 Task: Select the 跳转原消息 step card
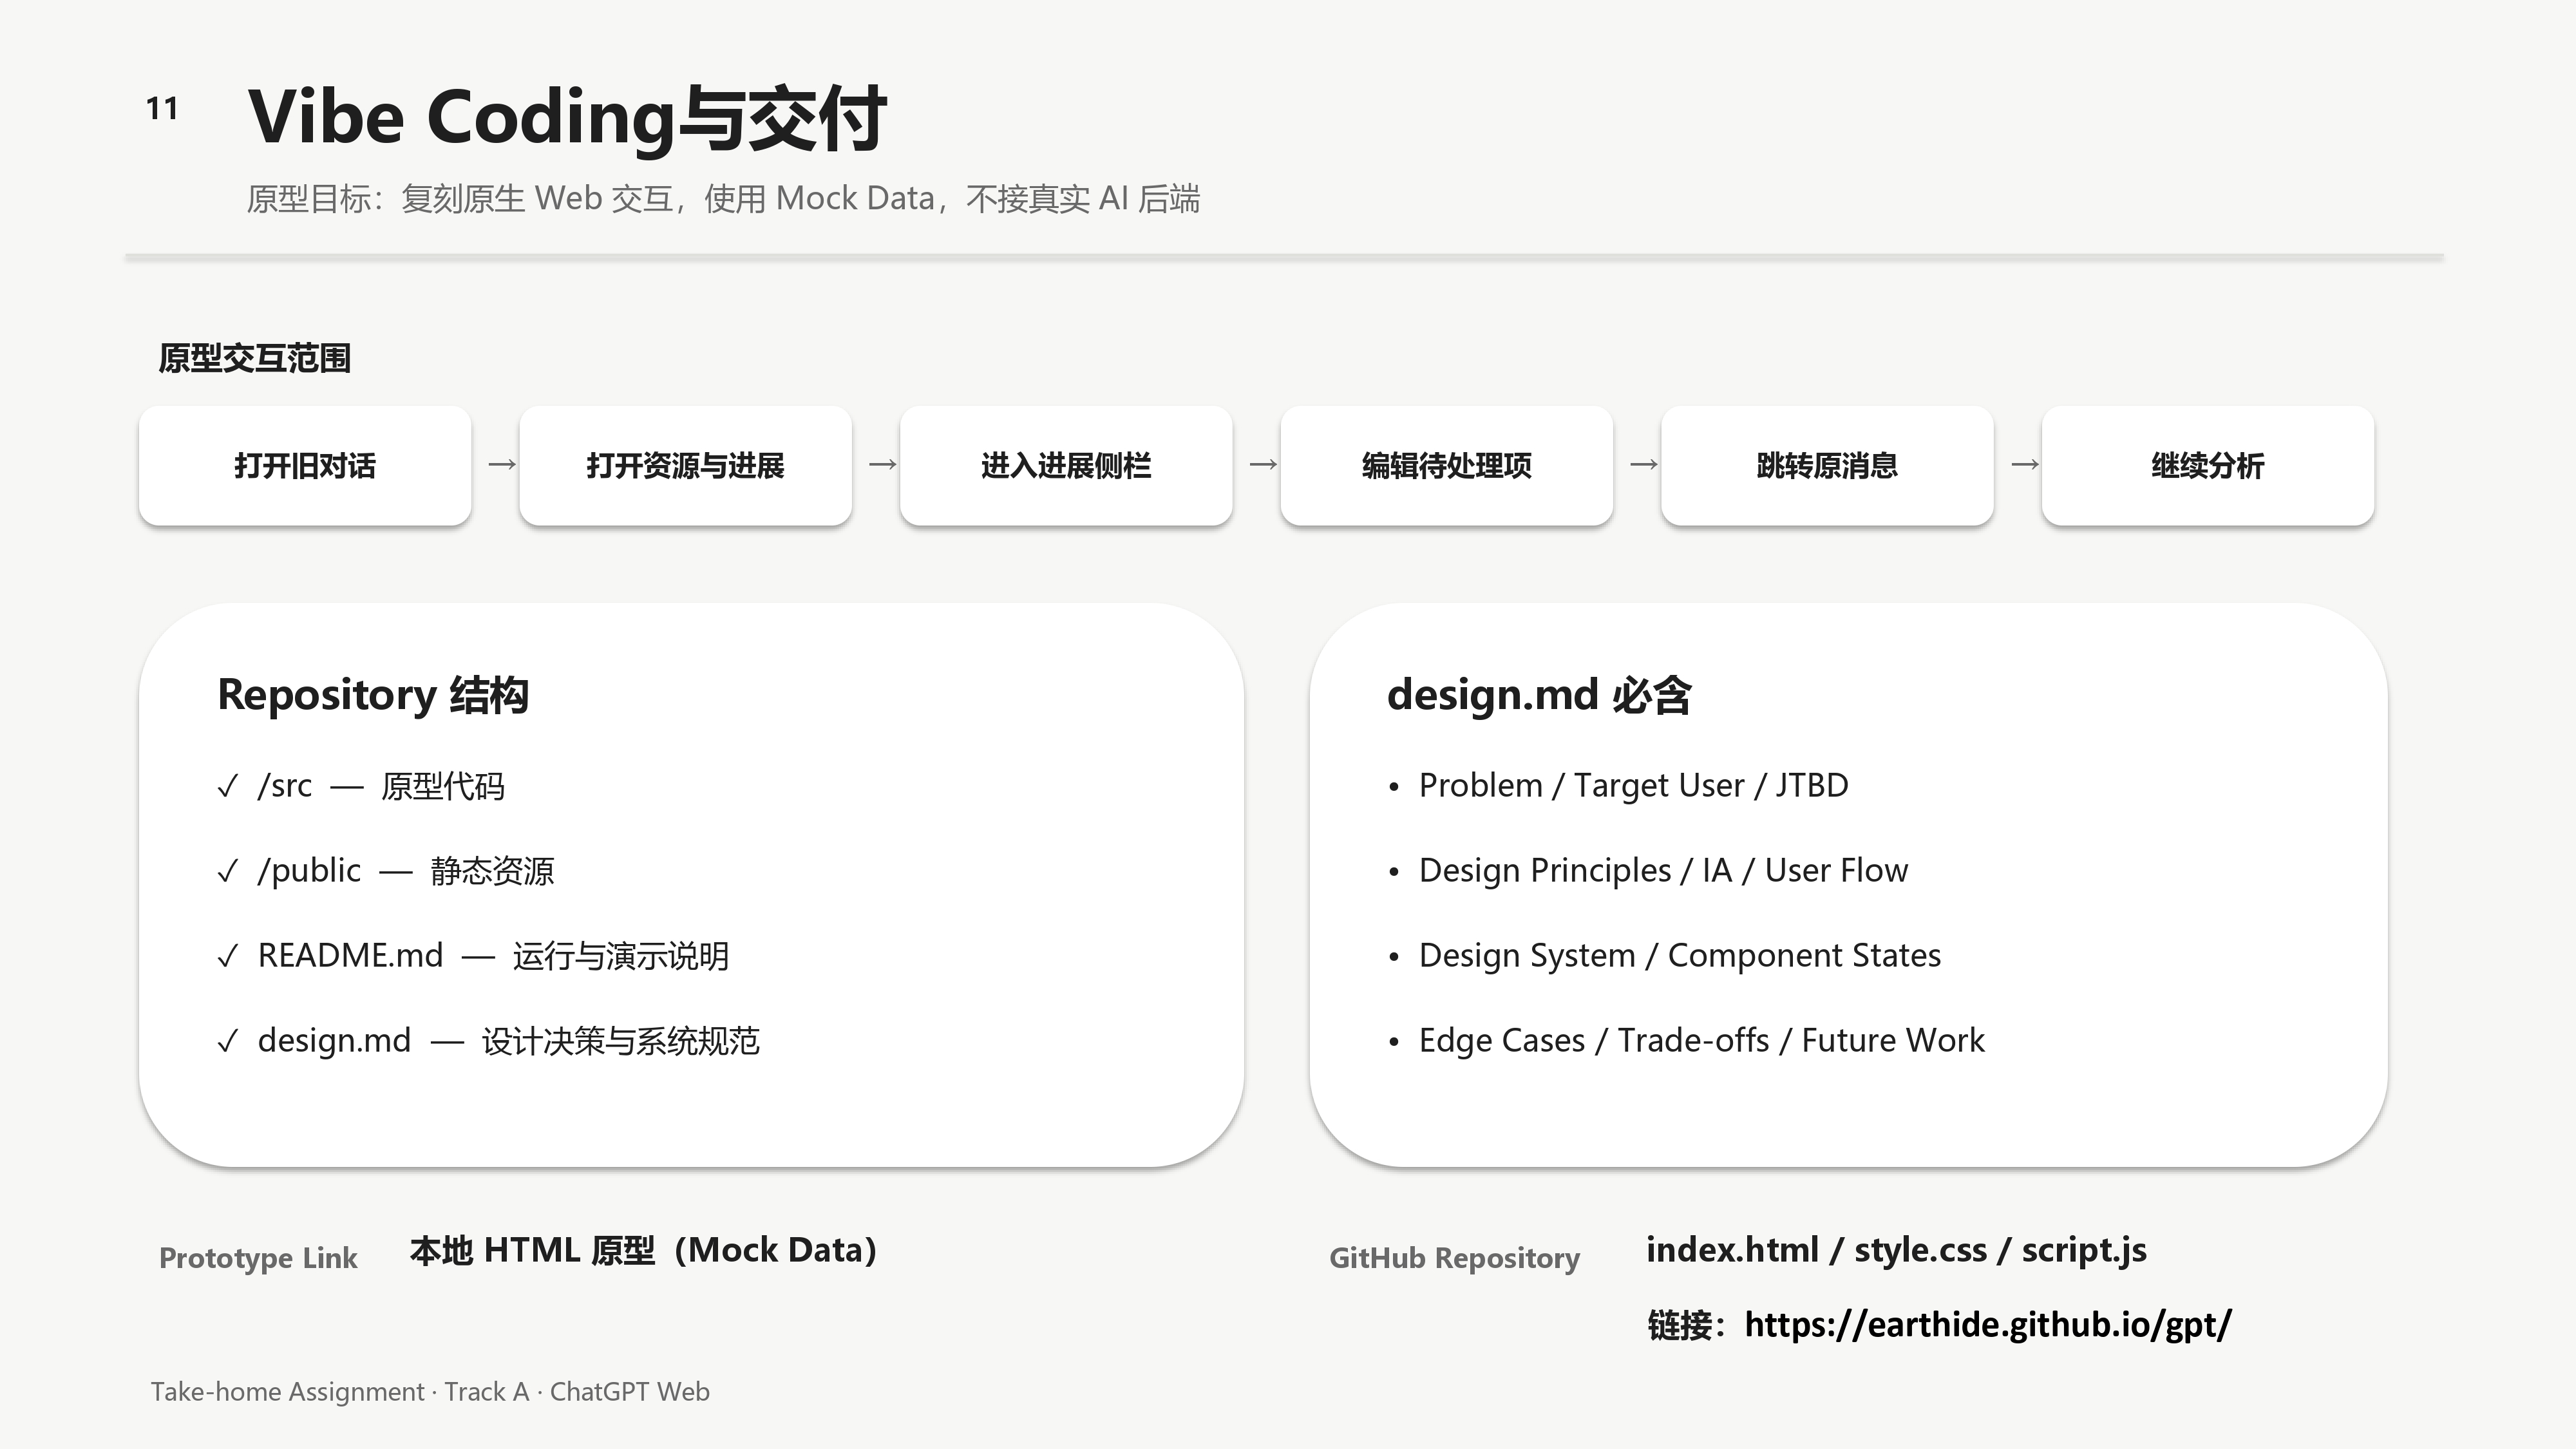point(1827,465)
